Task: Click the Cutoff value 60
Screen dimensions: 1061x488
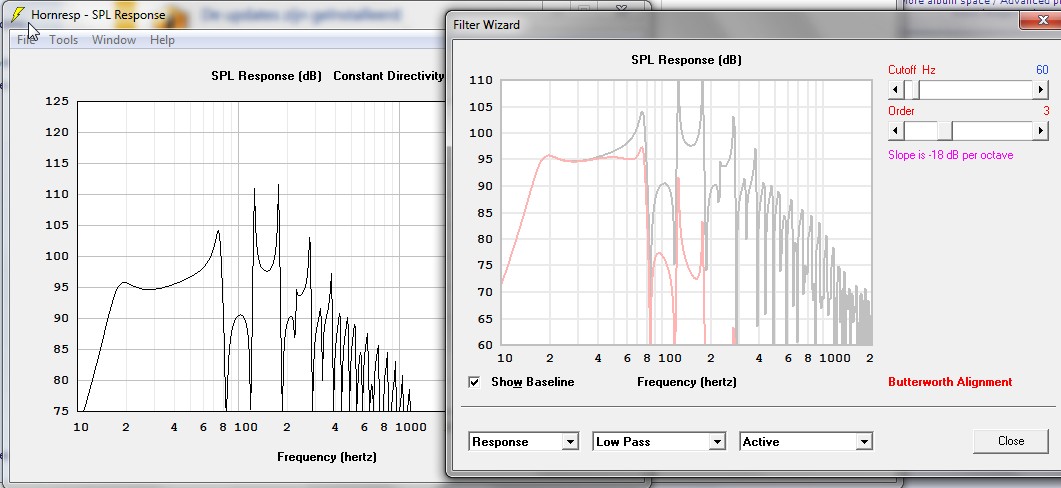Action: tap(1042, 70)
